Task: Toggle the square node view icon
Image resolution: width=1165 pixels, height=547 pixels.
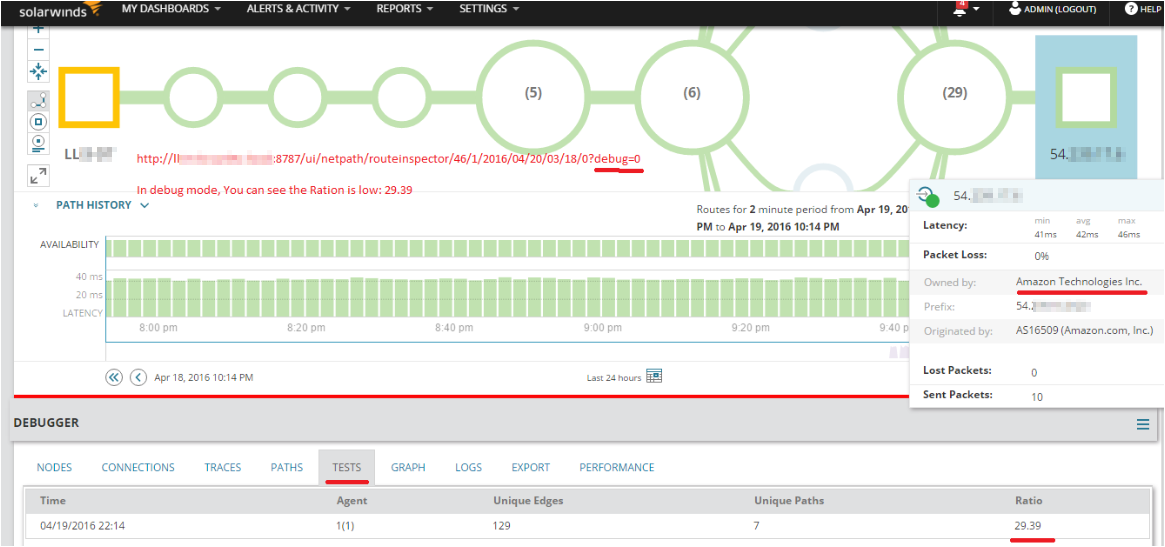Action: (39, 121)
